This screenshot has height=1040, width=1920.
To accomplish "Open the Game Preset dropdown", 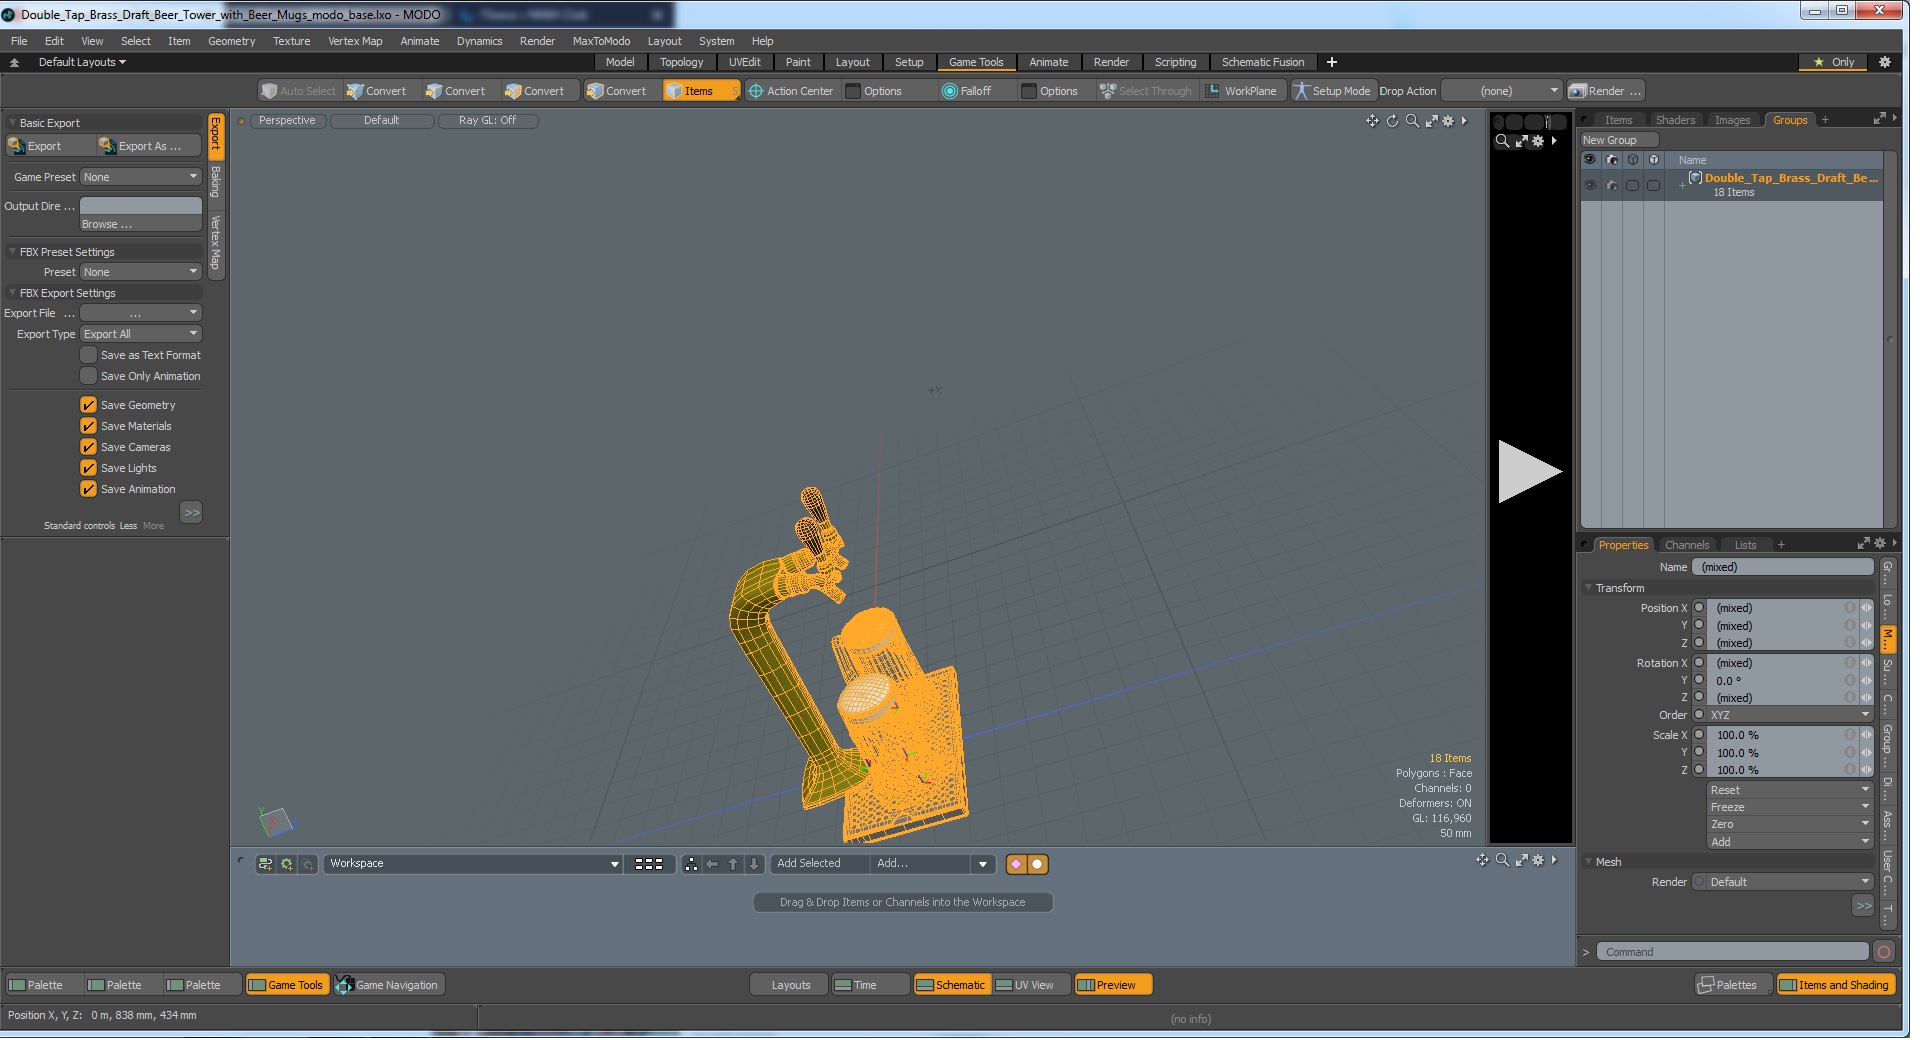I will (x=141, y=177).
